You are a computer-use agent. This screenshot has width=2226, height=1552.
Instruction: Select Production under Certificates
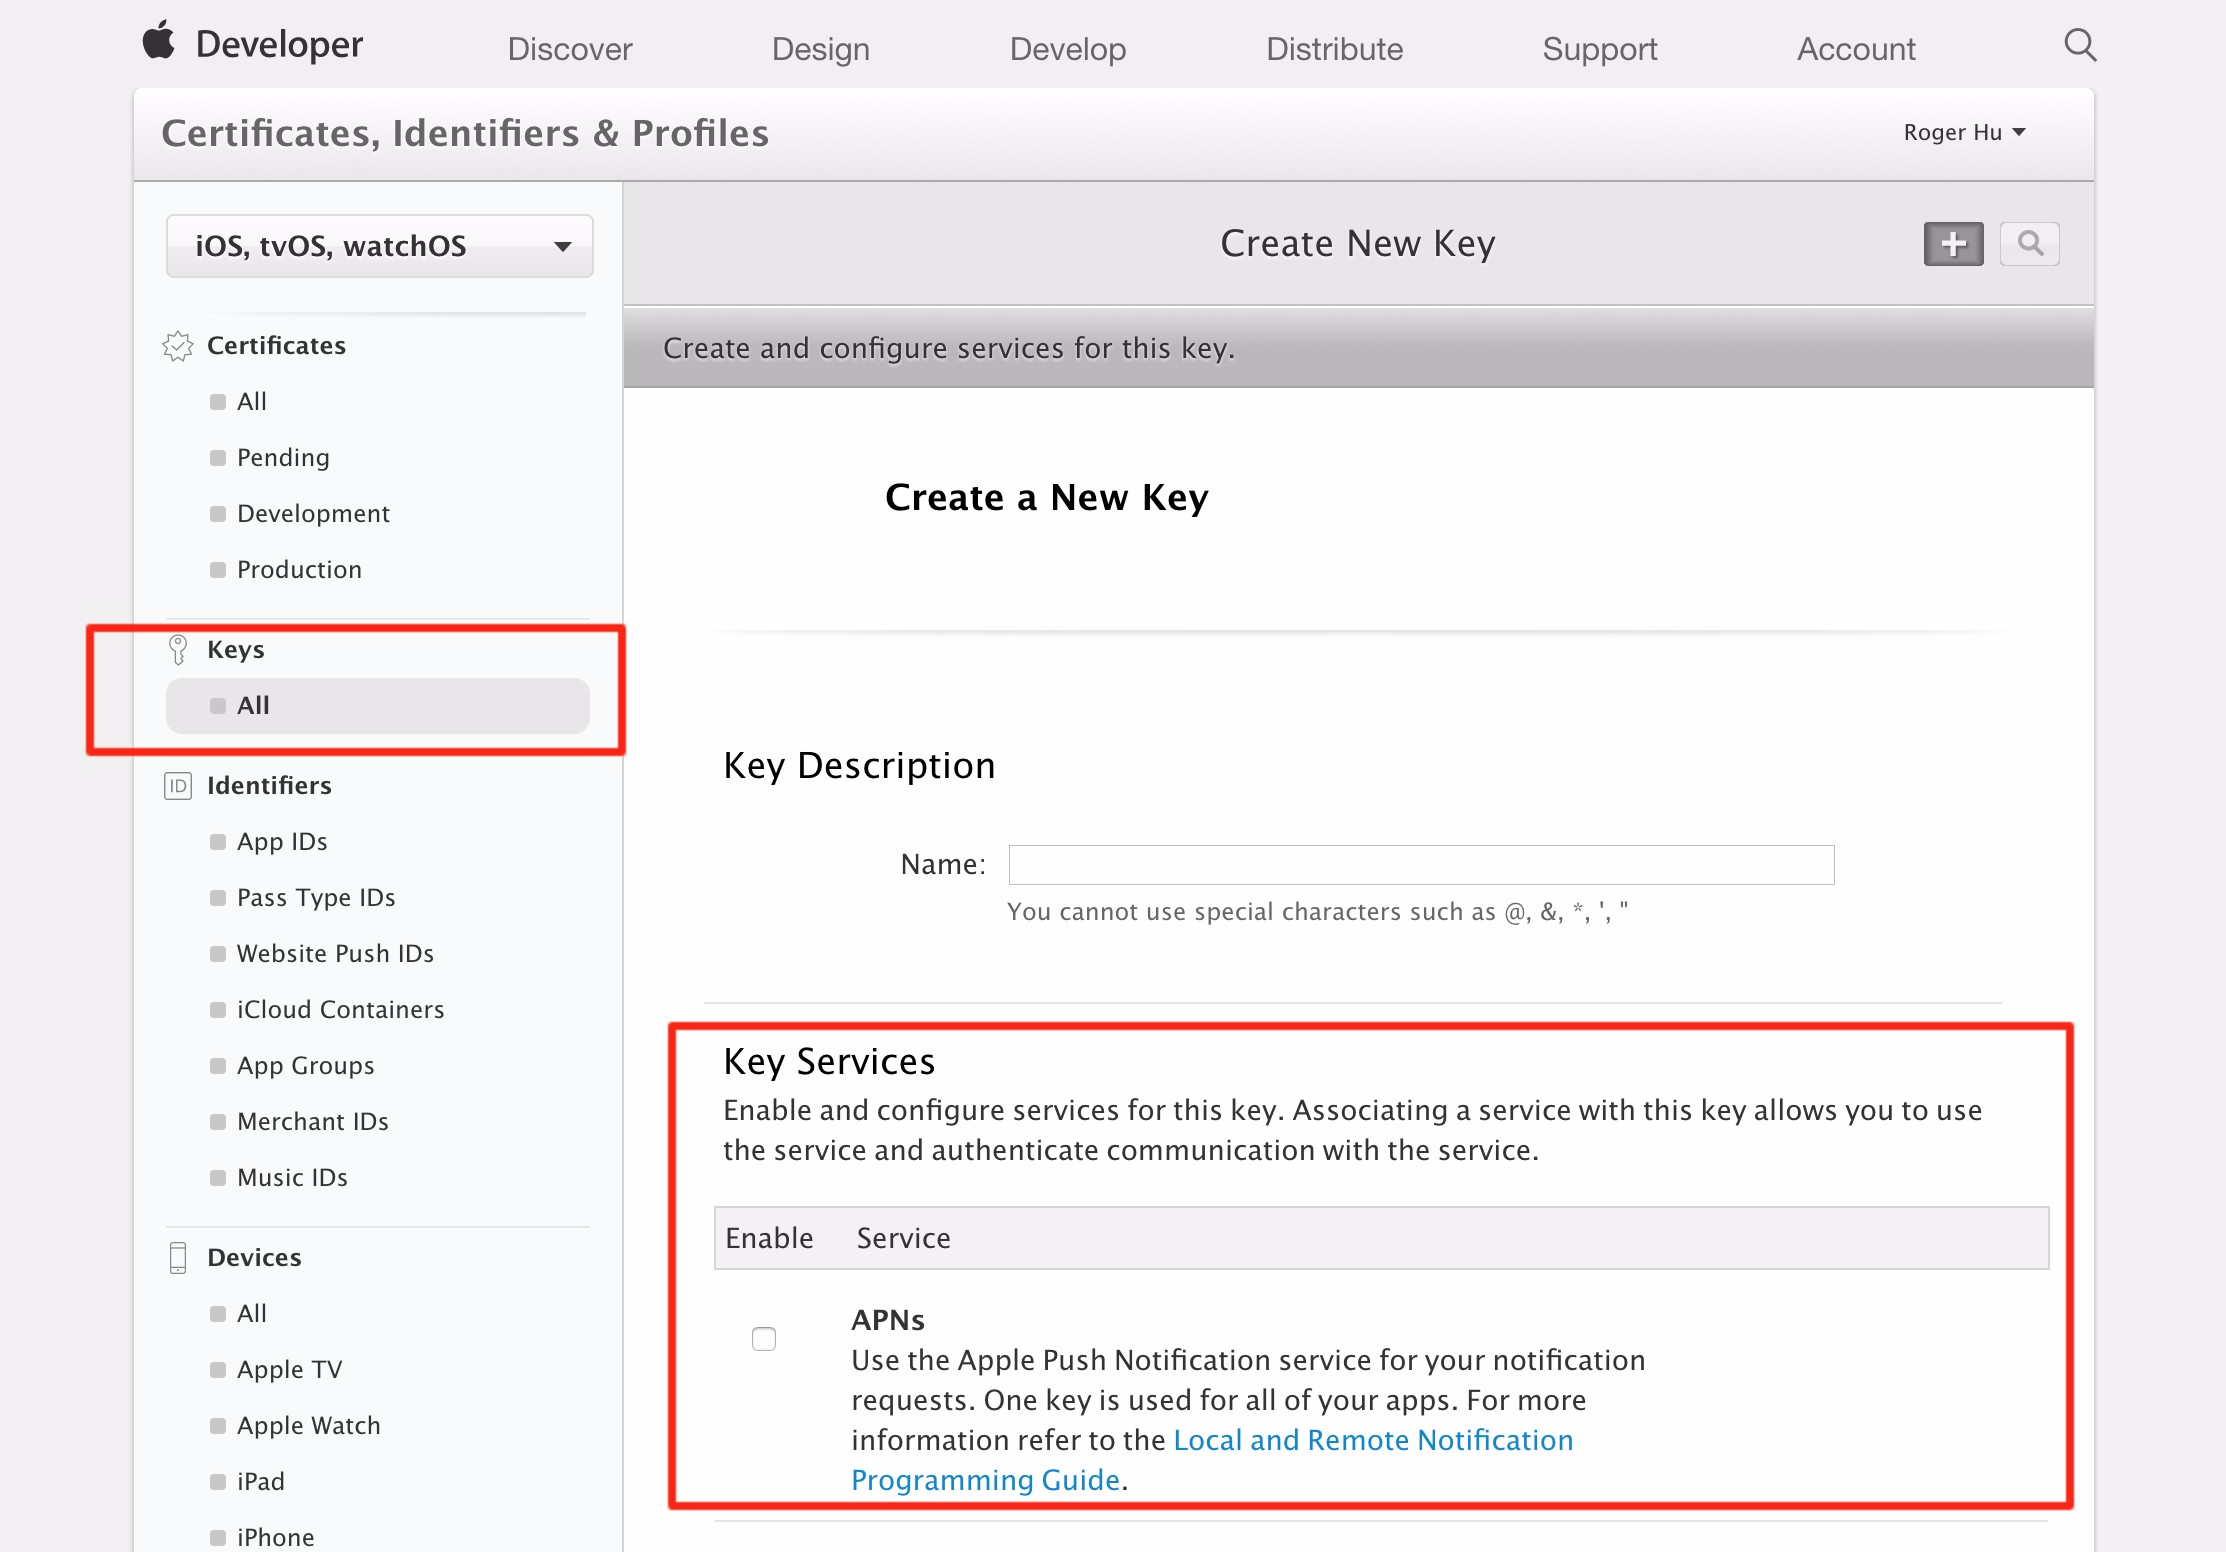(x=299, y=570)
